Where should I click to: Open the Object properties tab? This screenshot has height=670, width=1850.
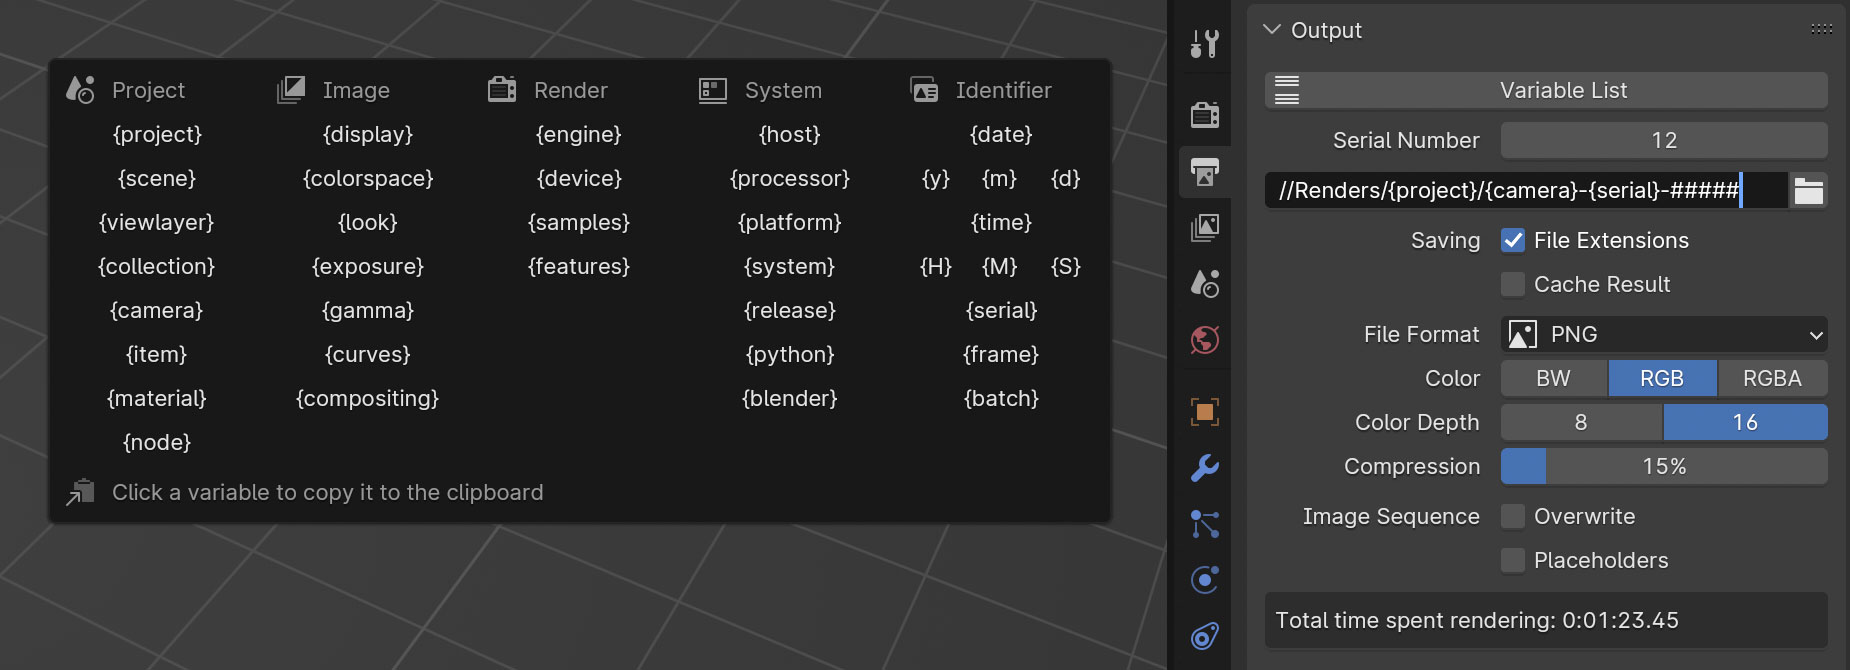coord(1205,412)
